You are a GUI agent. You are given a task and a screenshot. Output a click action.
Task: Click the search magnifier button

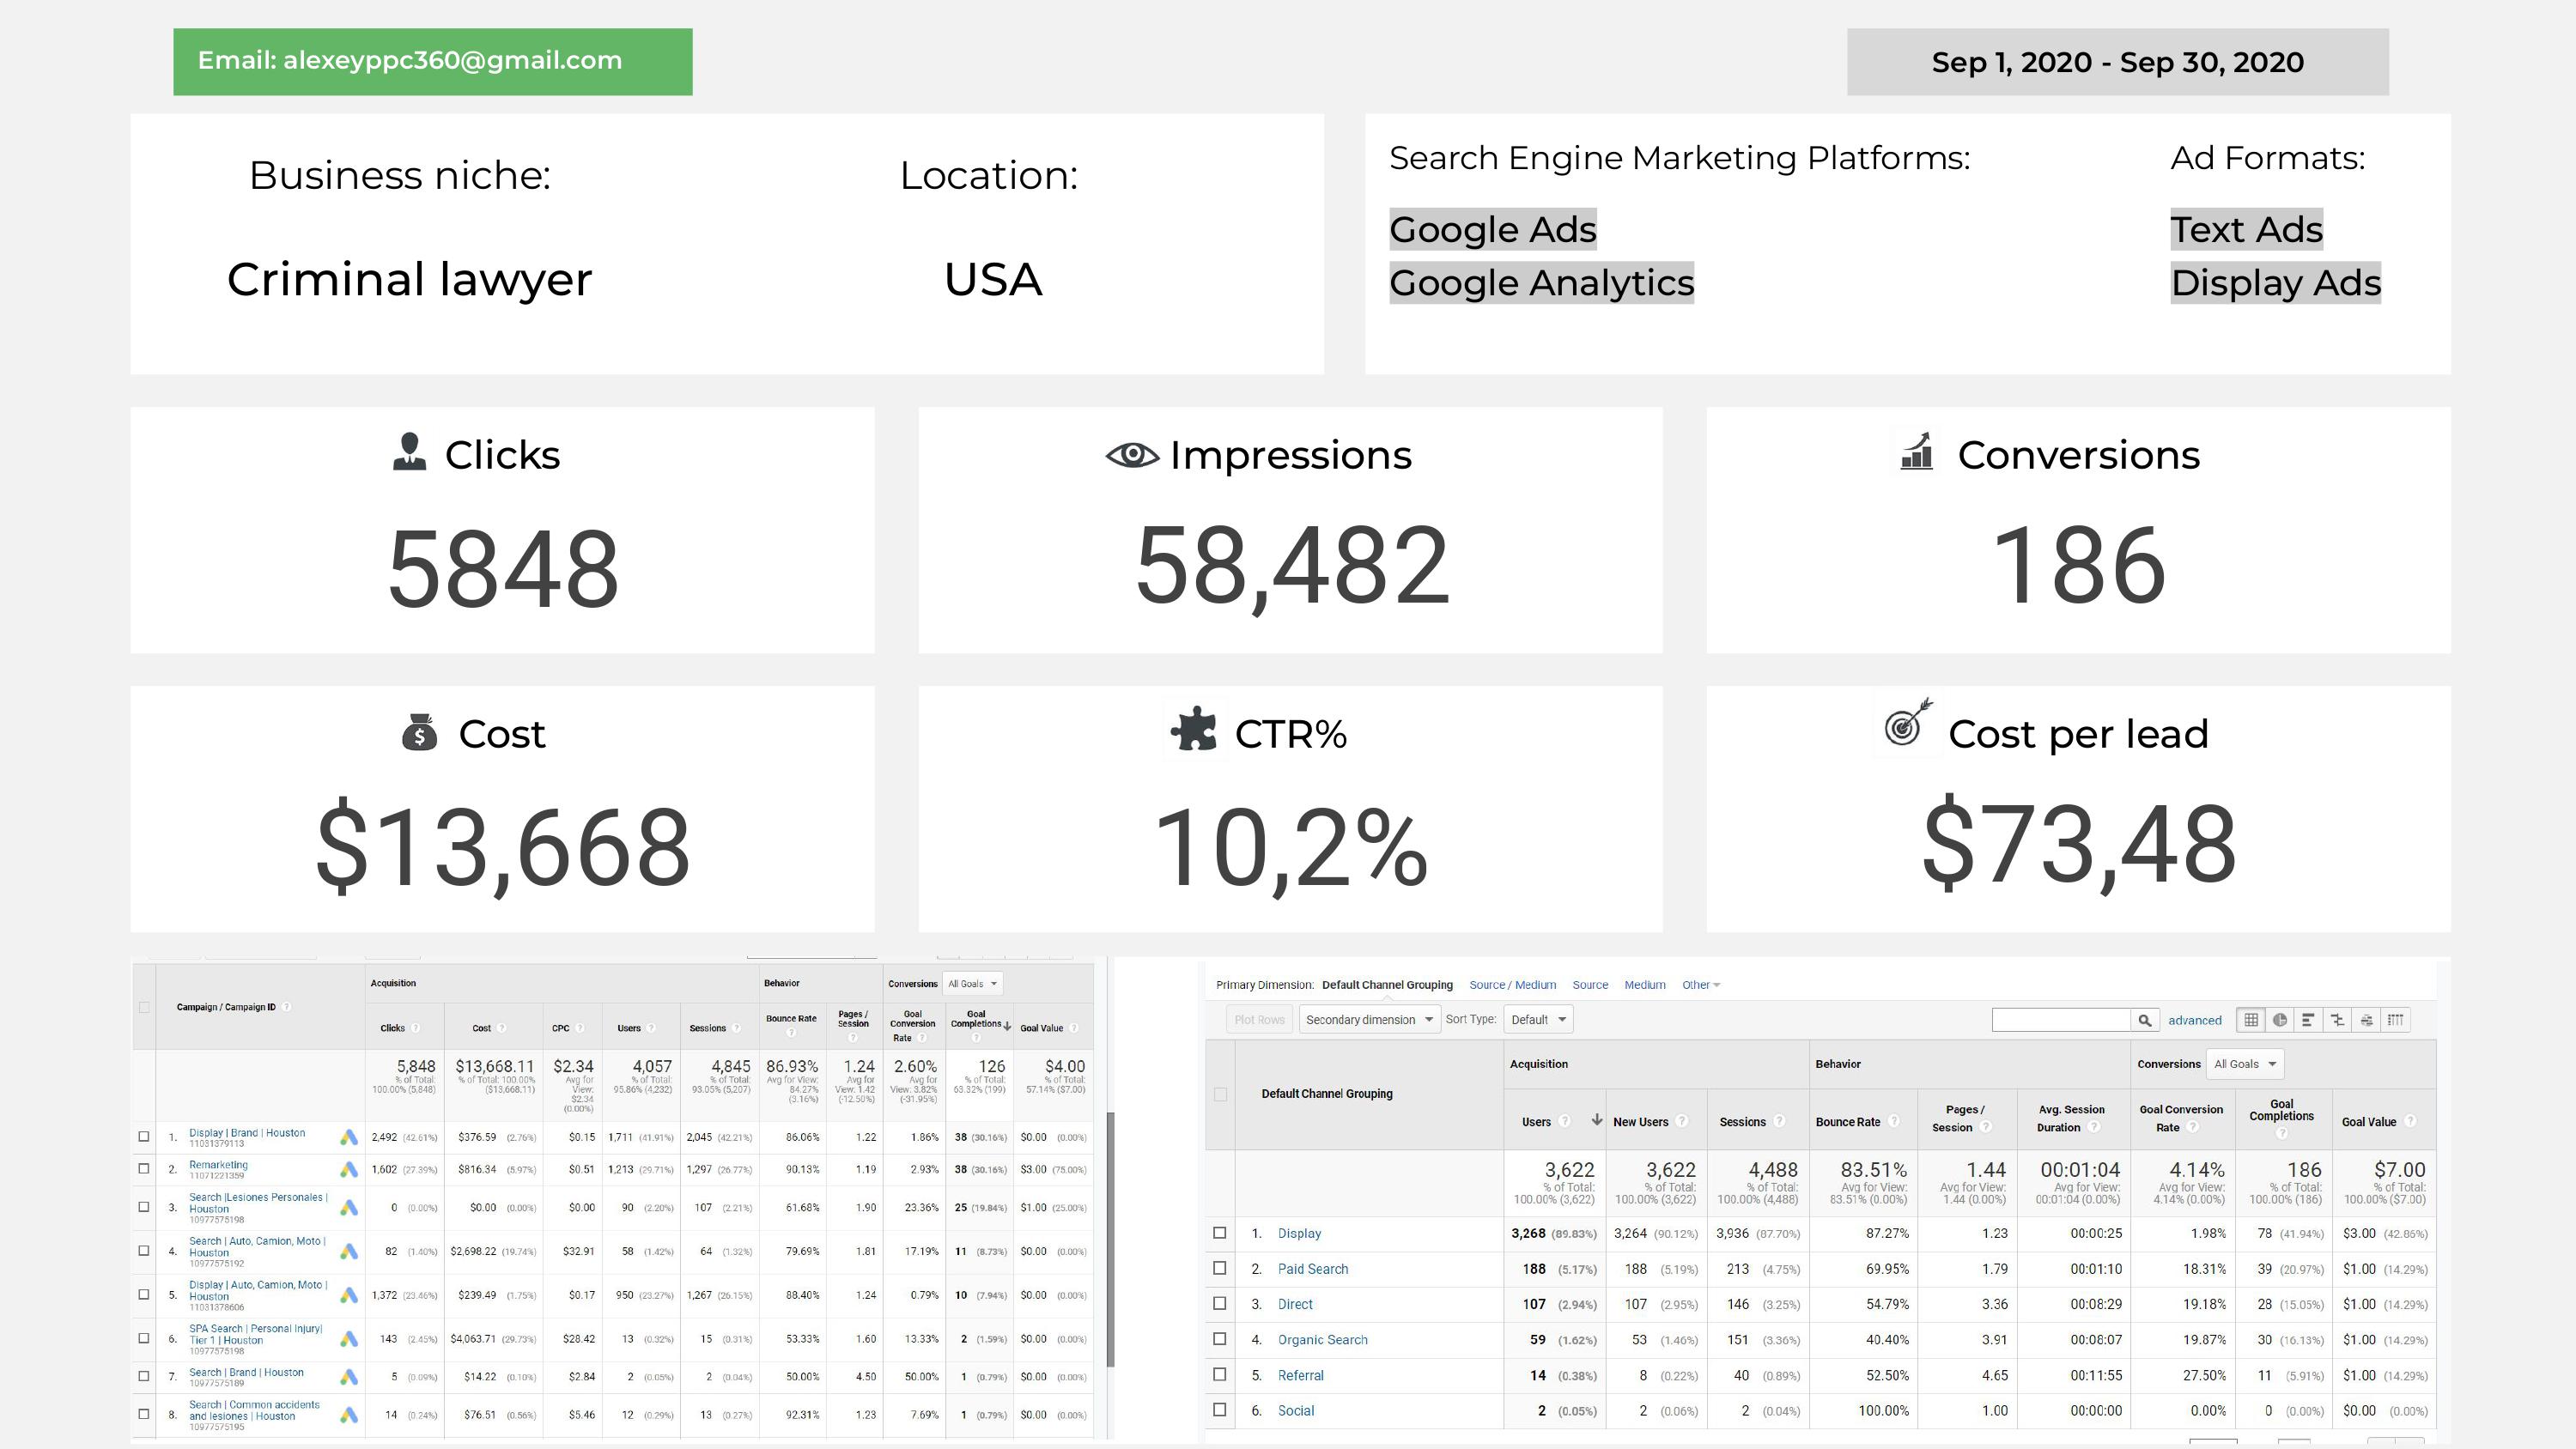pyautogui.click(x=2144, y=1020)
